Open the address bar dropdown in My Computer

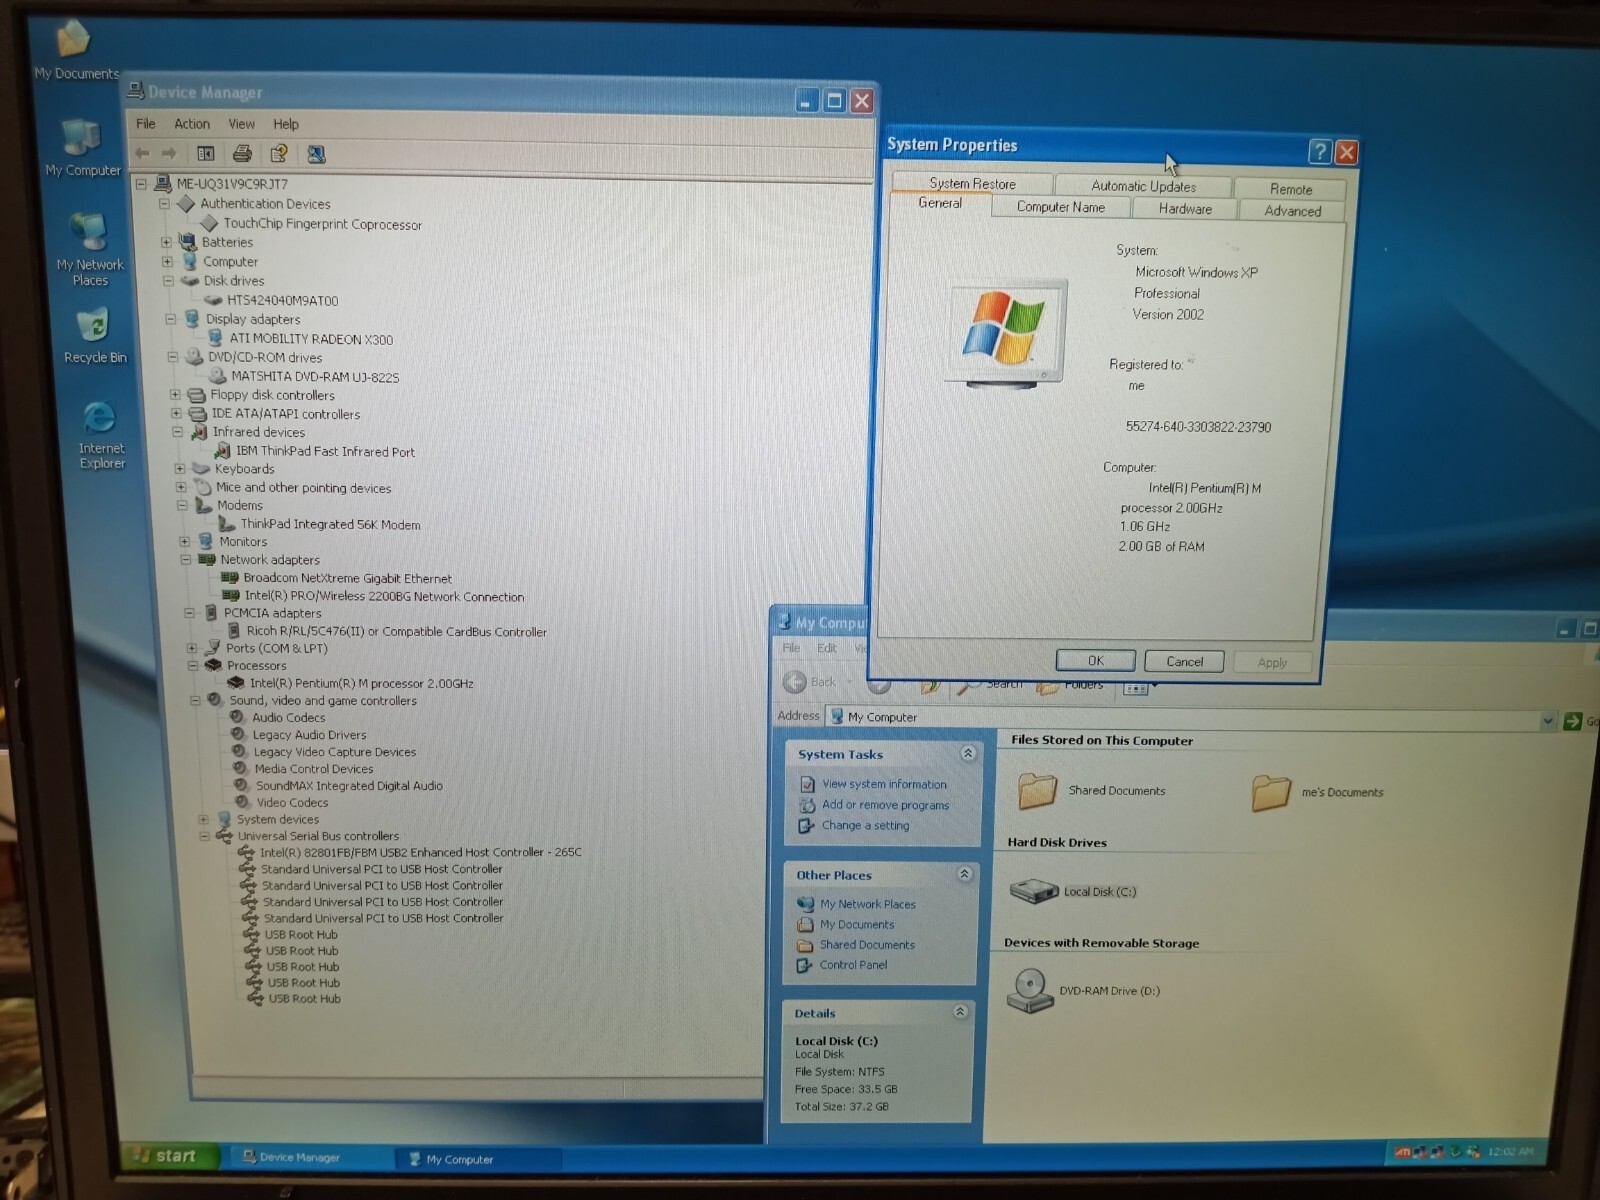[x=1548, y=721]
